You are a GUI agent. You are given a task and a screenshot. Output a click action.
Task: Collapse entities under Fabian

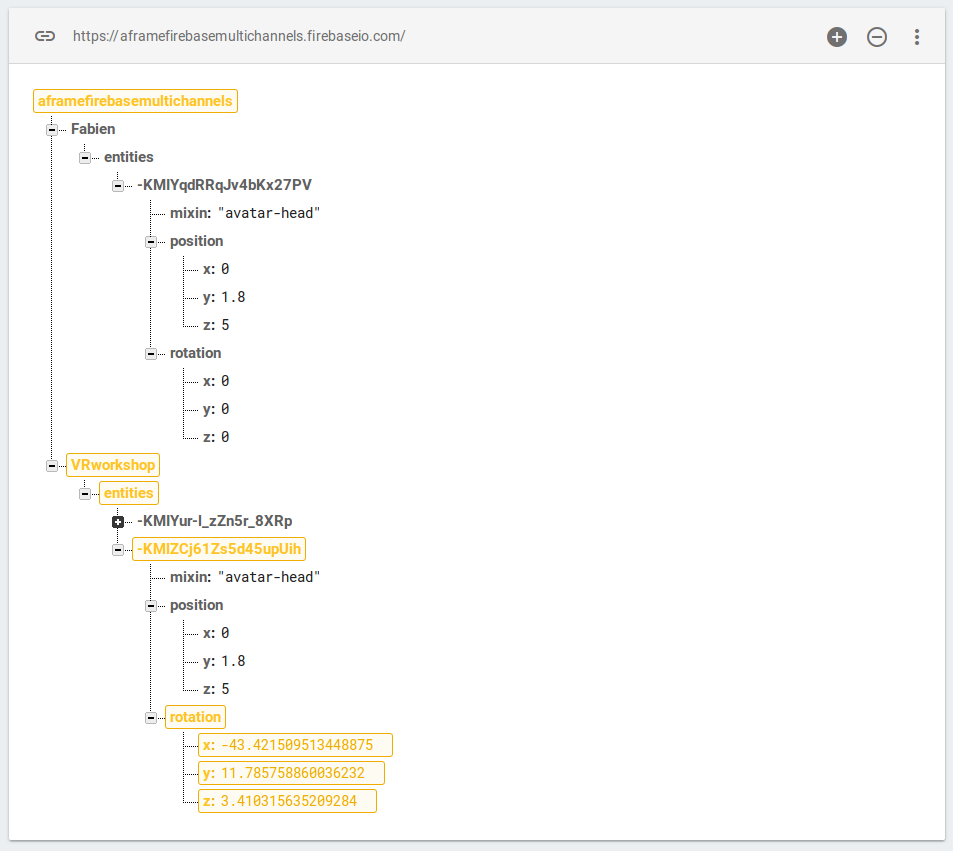tap(85, 158)
